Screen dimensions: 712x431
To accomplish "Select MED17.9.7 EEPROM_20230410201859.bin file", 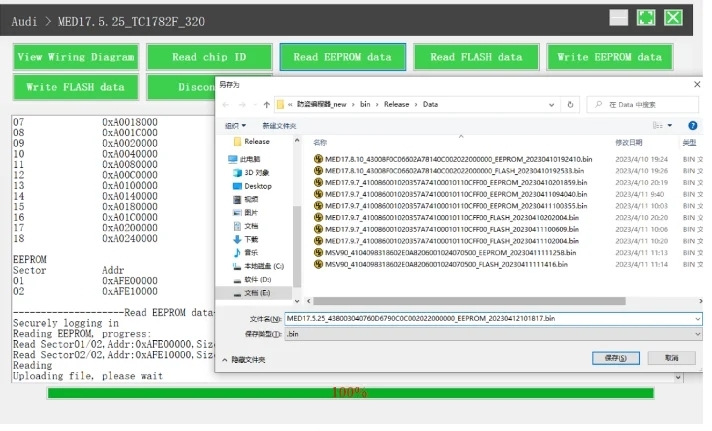I will pyautogui.click(x=450, y=183).
